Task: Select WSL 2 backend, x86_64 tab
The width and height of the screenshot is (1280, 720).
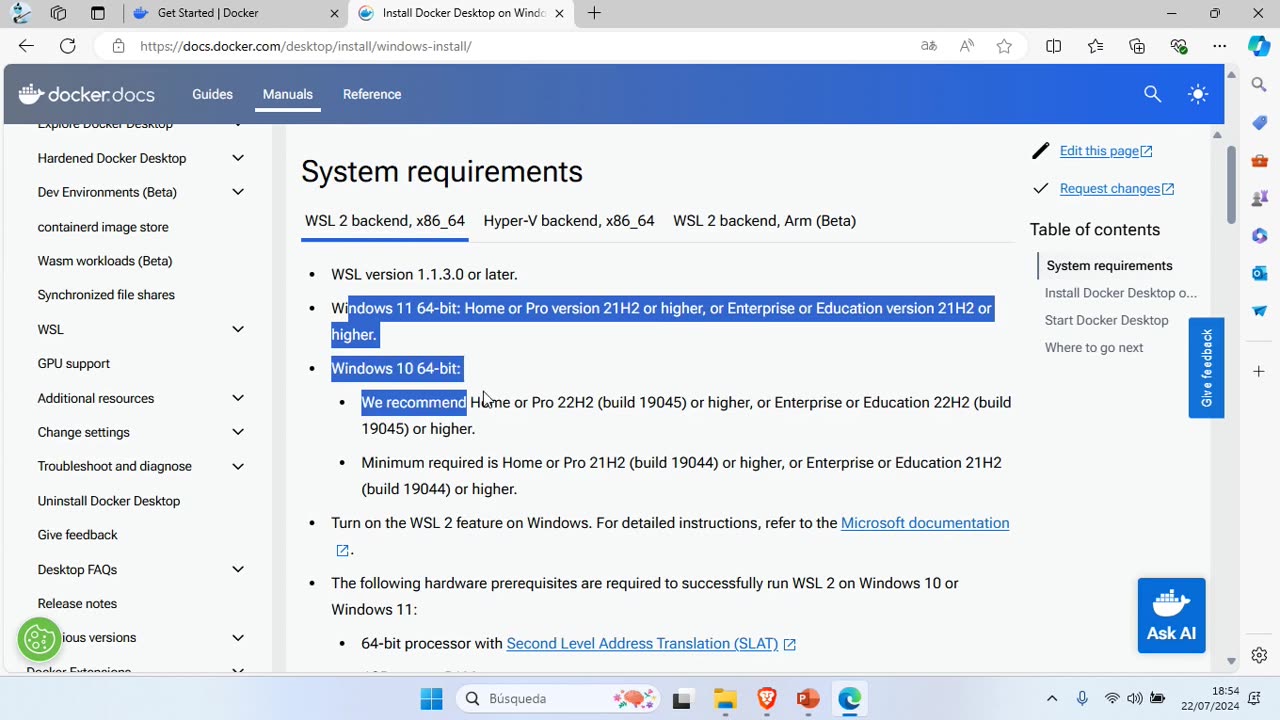Action: pos(385,221)
